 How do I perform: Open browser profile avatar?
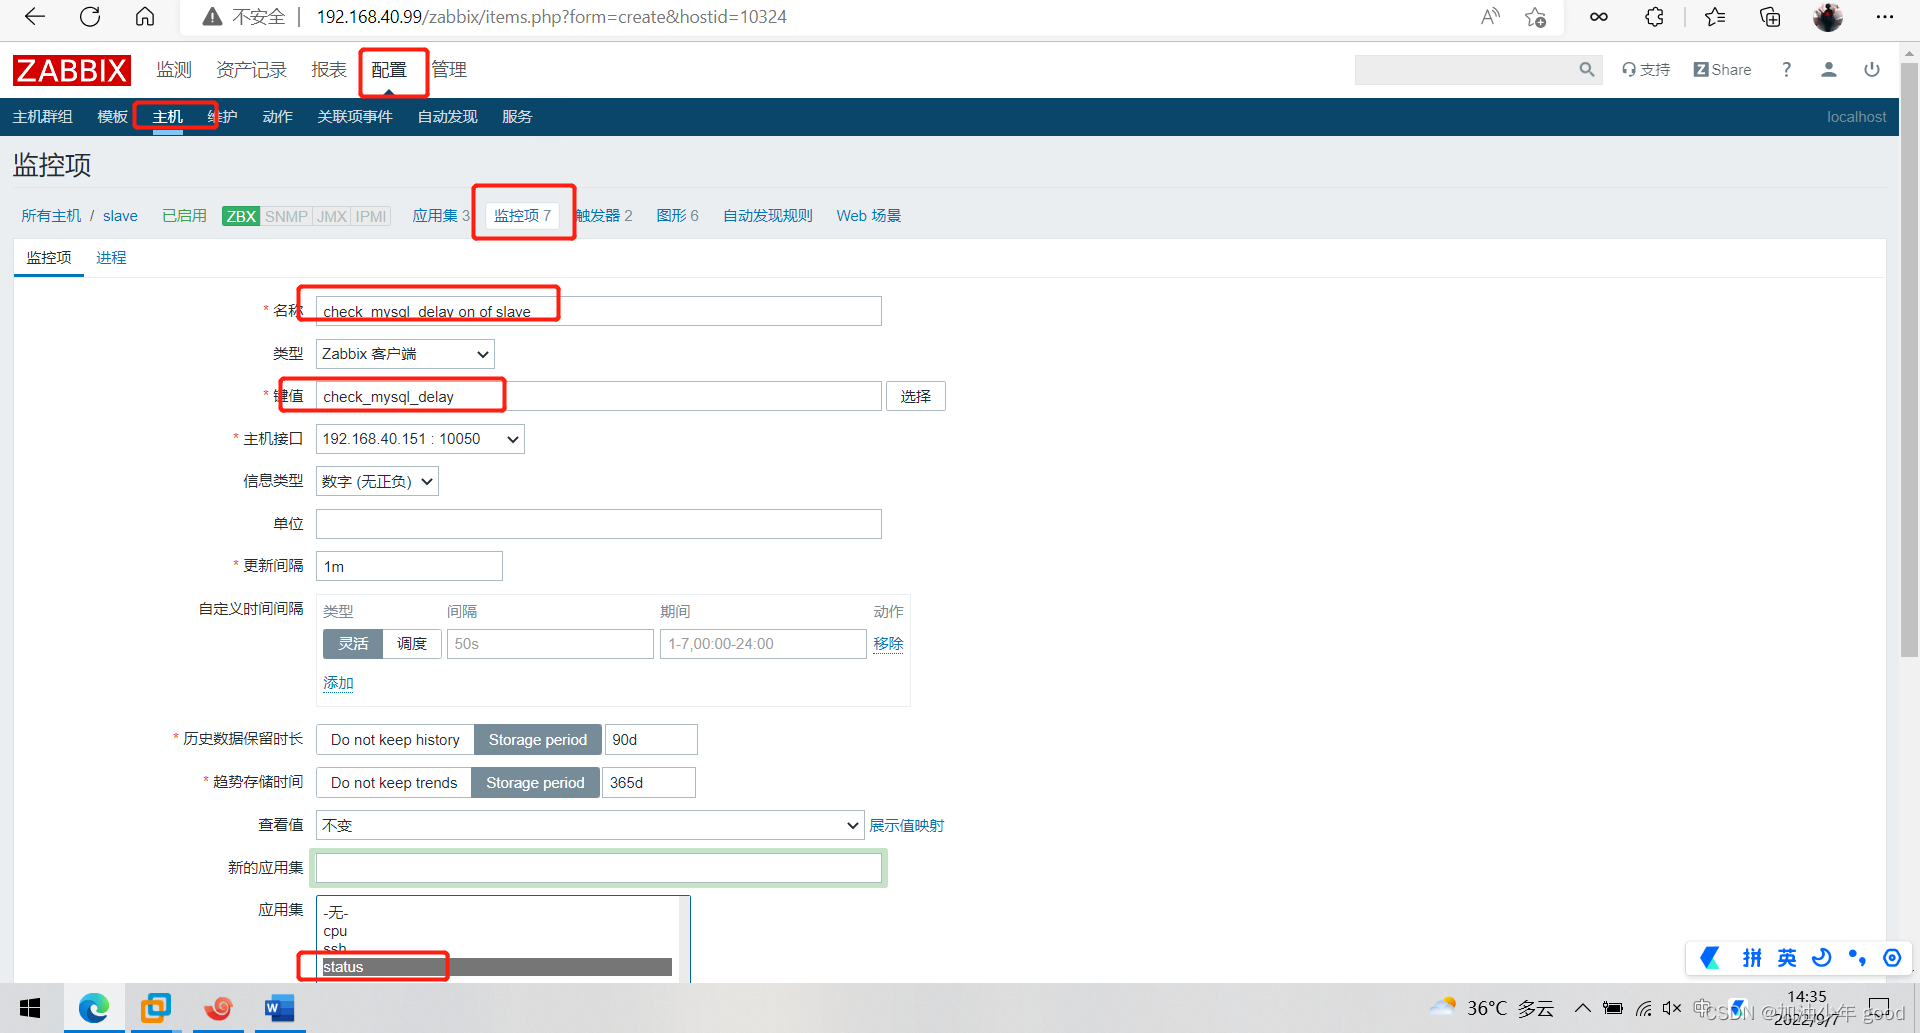1828,17
